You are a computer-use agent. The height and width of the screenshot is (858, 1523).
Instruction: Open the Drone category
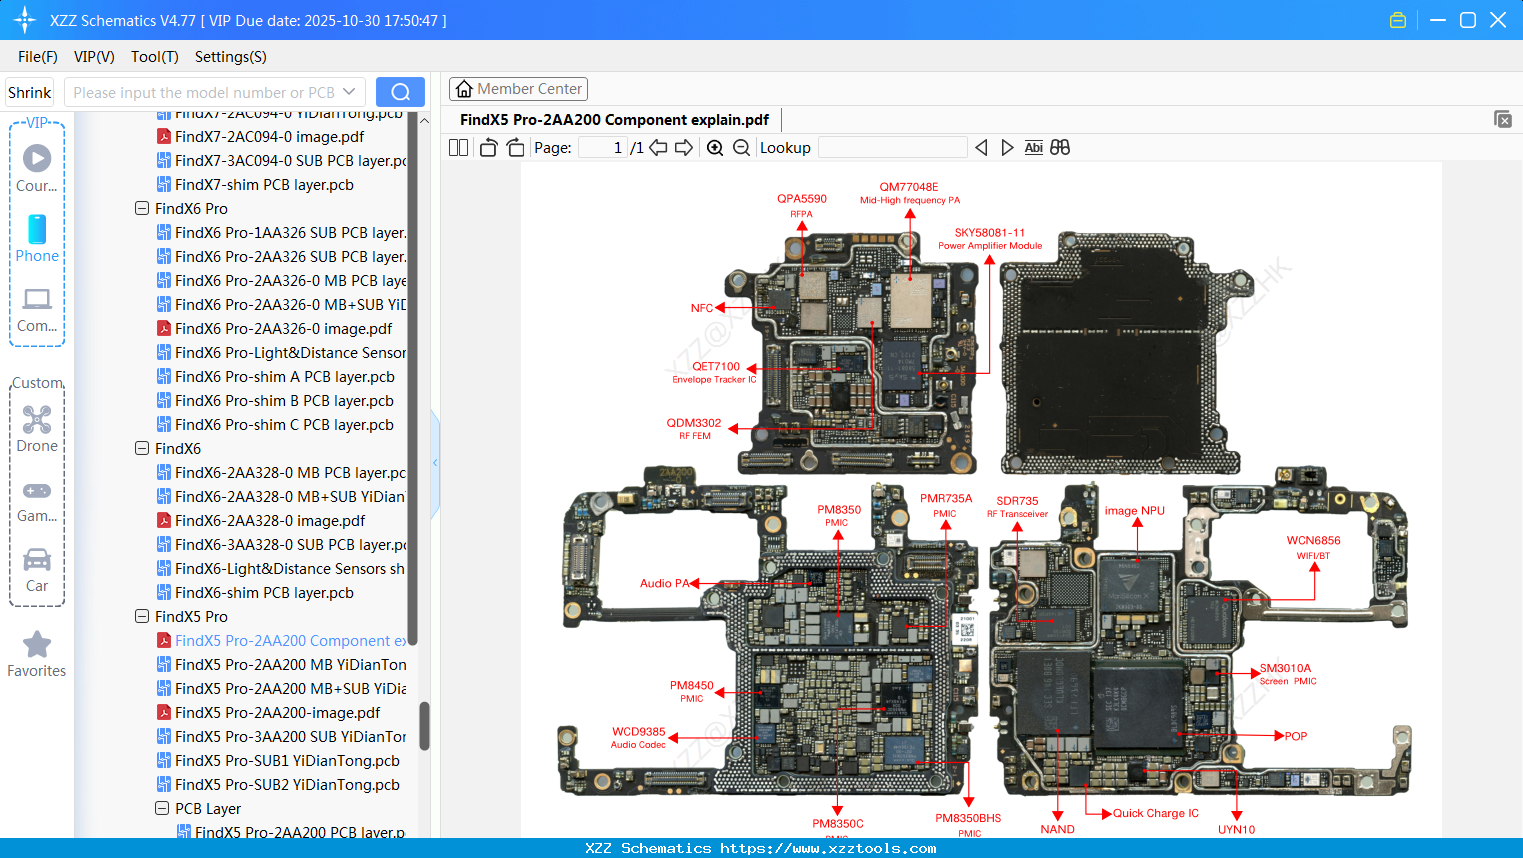click(37, 429)
